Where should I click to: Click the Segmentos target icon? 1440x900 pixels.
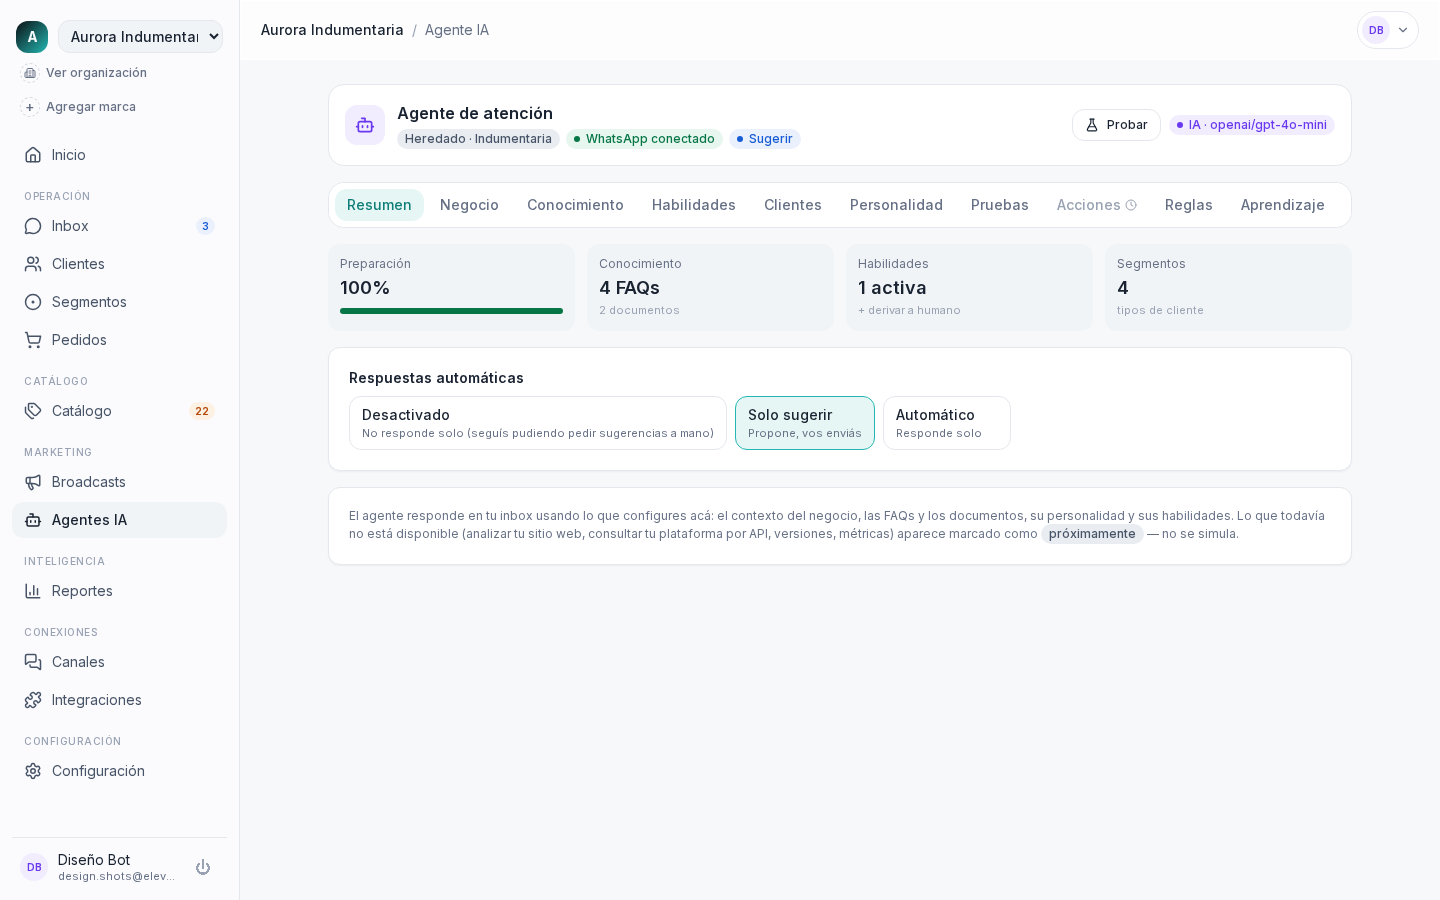[x=33, y=302]
